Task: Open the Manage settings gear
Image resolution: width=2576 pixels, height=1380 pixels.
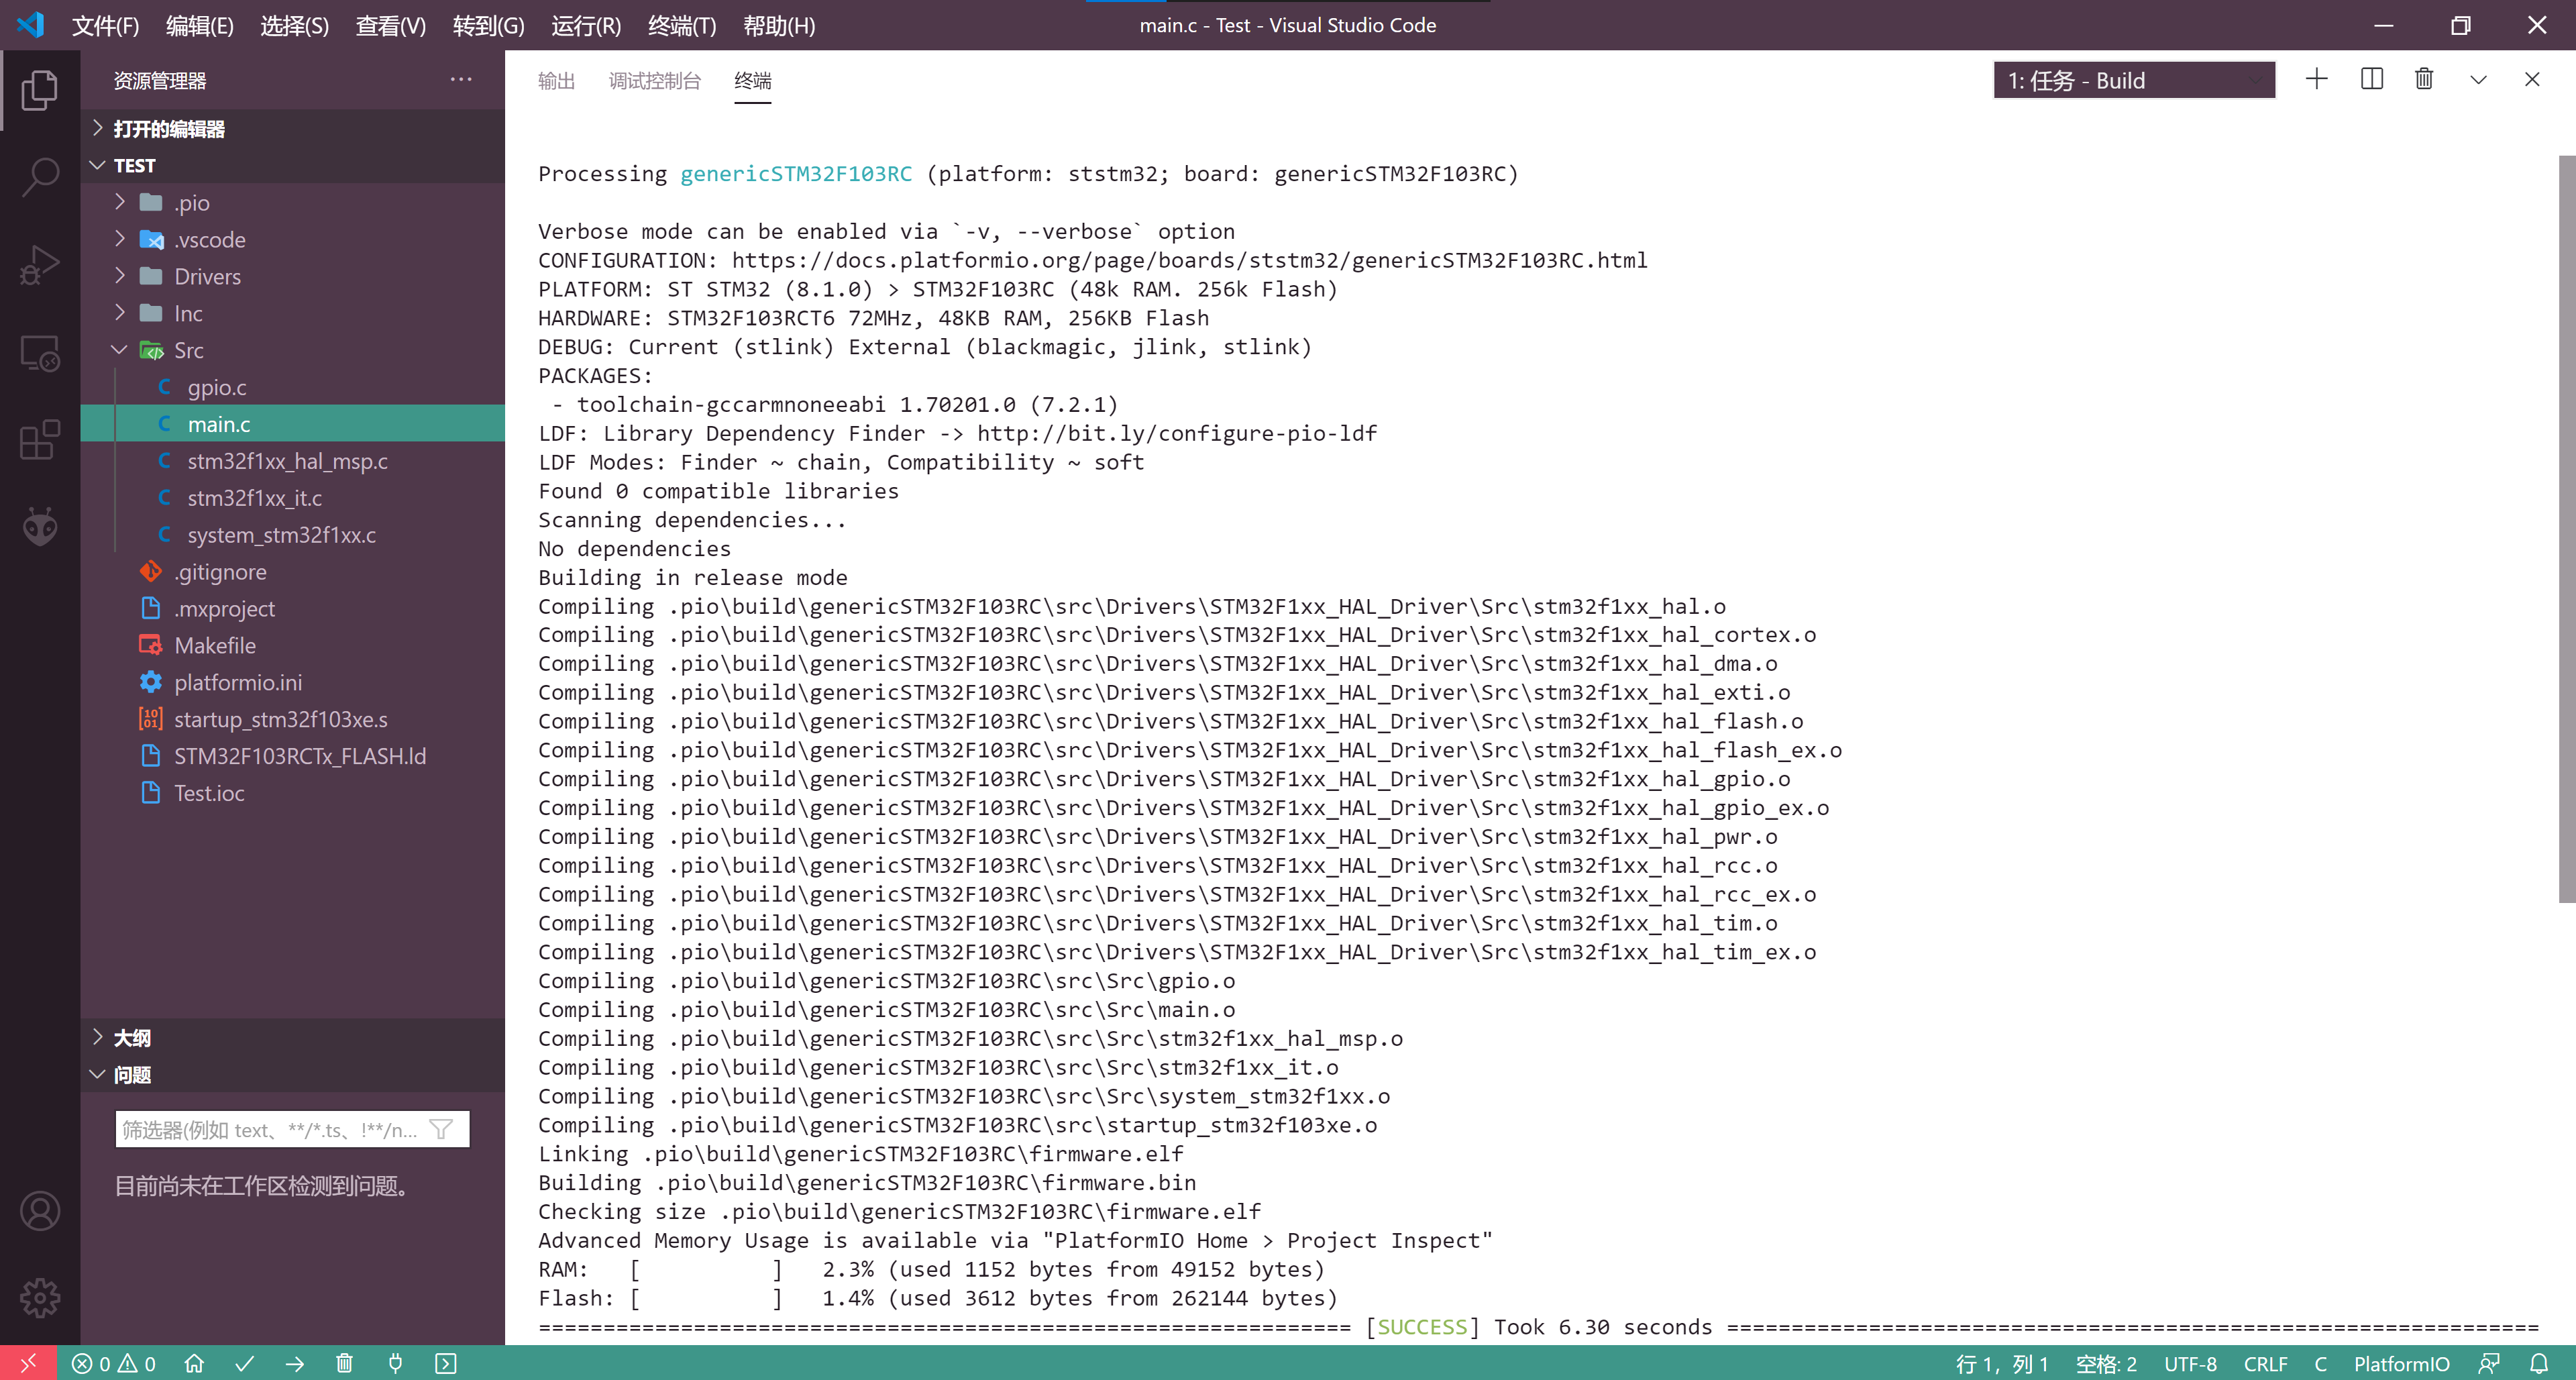Action: click(x=40, y=1298)
